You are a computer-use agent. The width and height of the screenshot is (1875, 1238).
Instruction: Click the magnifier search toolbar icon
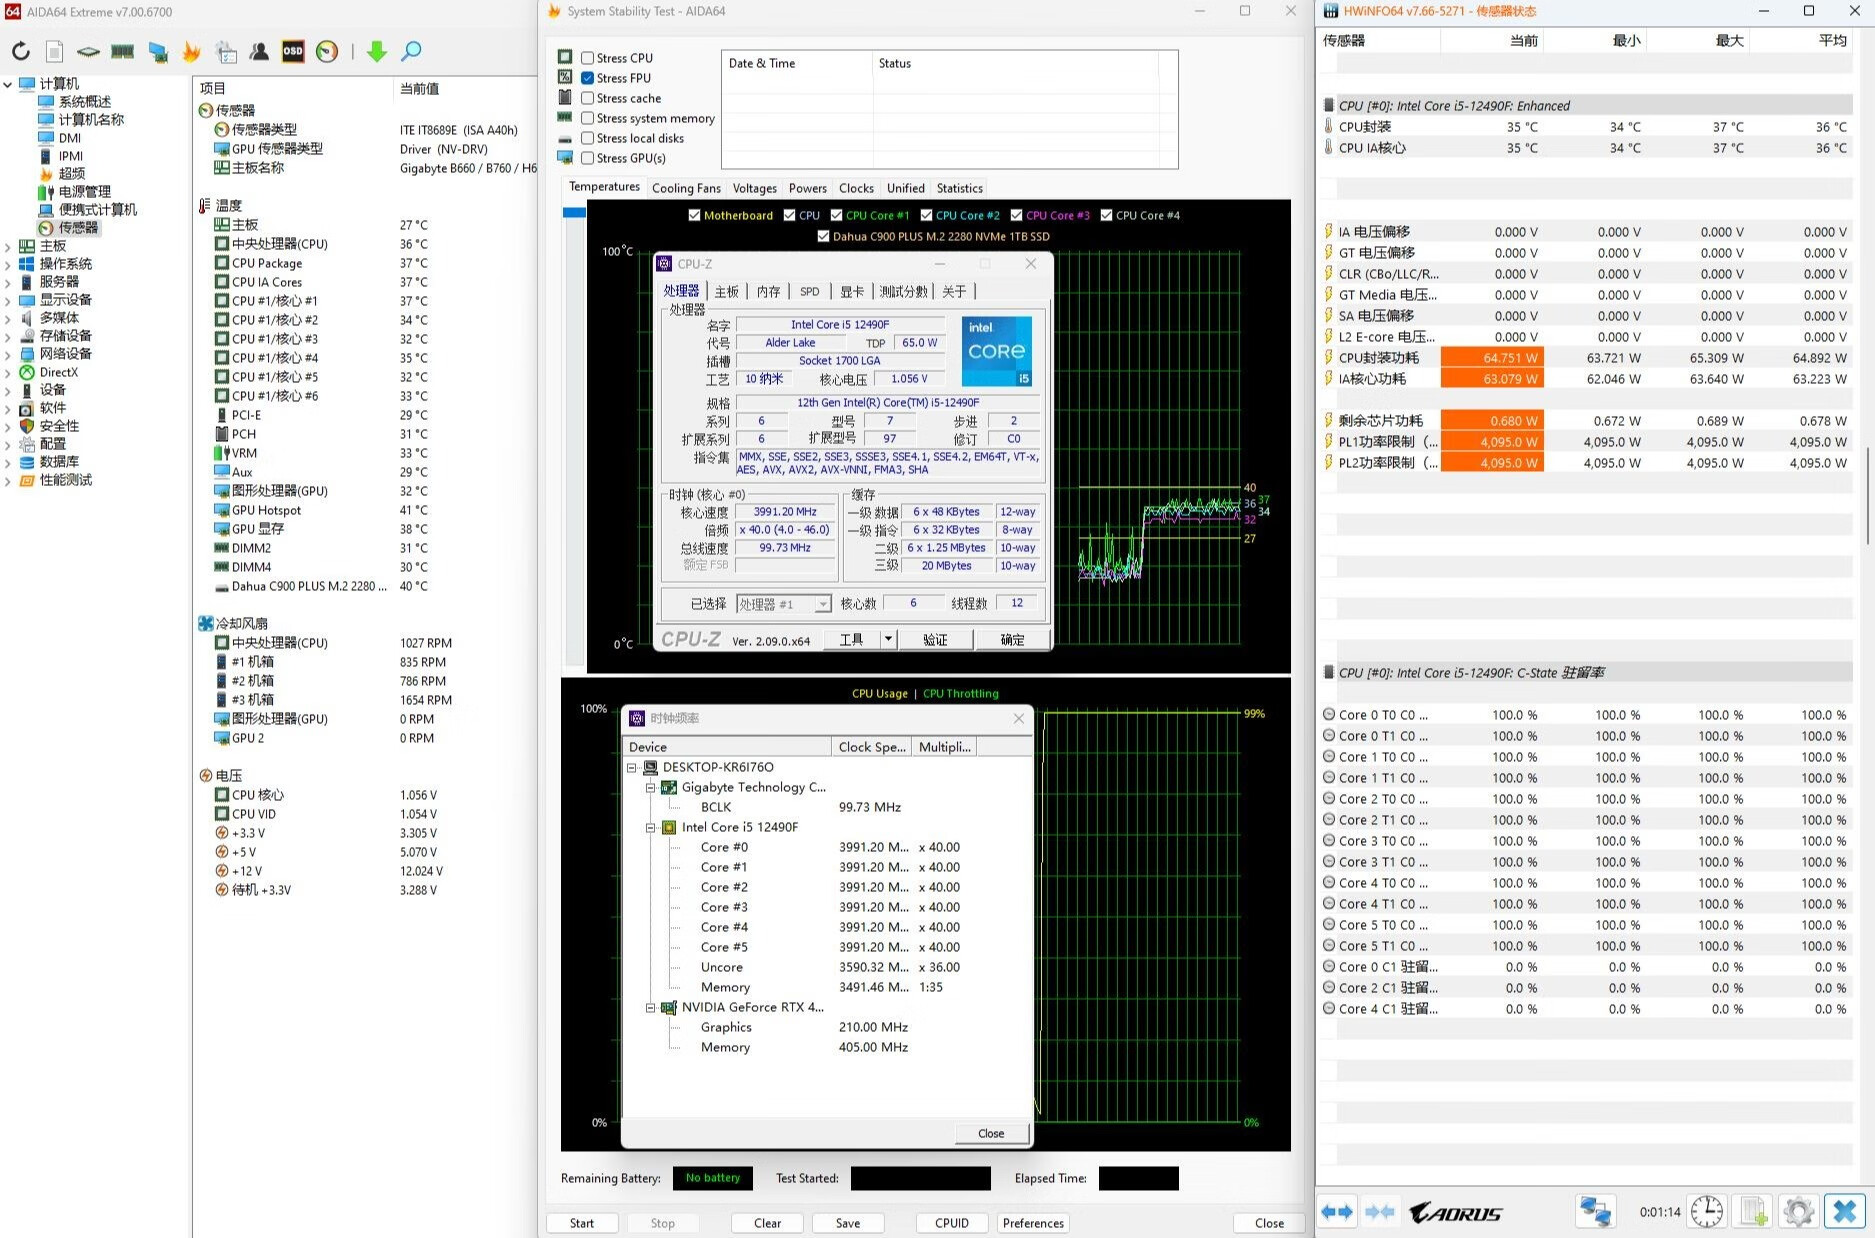pos(411,52)
